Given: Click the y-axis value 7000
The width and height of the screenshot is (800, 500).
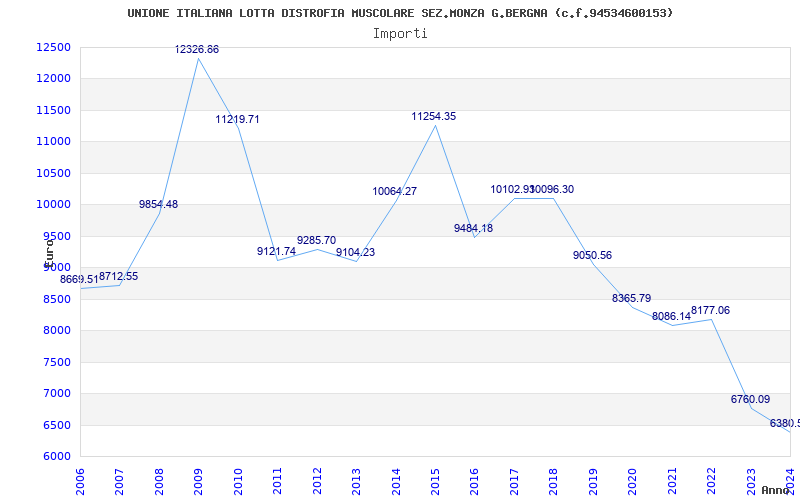Looking at the screenshot, I should (x=56, y=393).
